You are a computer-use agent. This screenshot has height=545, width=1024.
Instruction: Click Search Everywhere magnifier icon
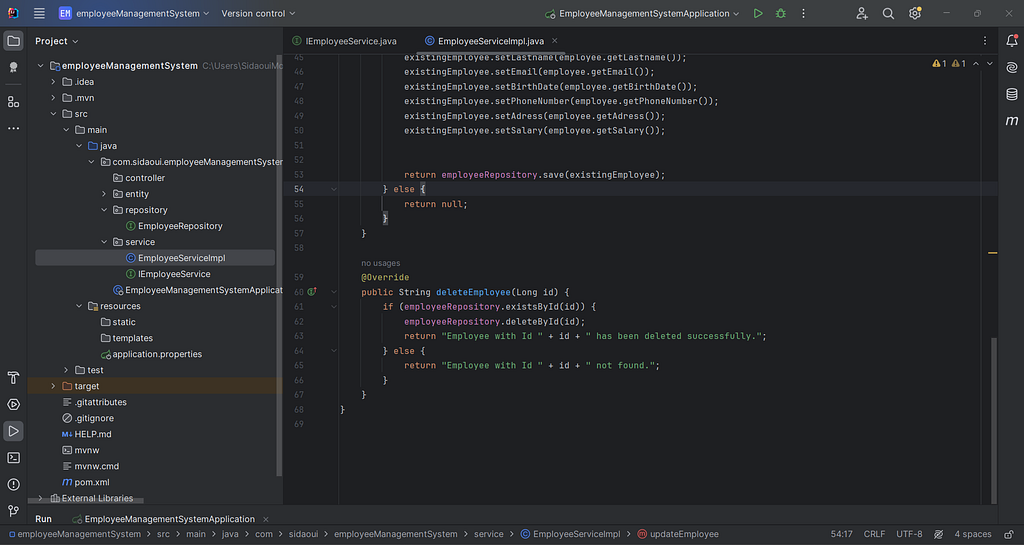click(888, 13)
